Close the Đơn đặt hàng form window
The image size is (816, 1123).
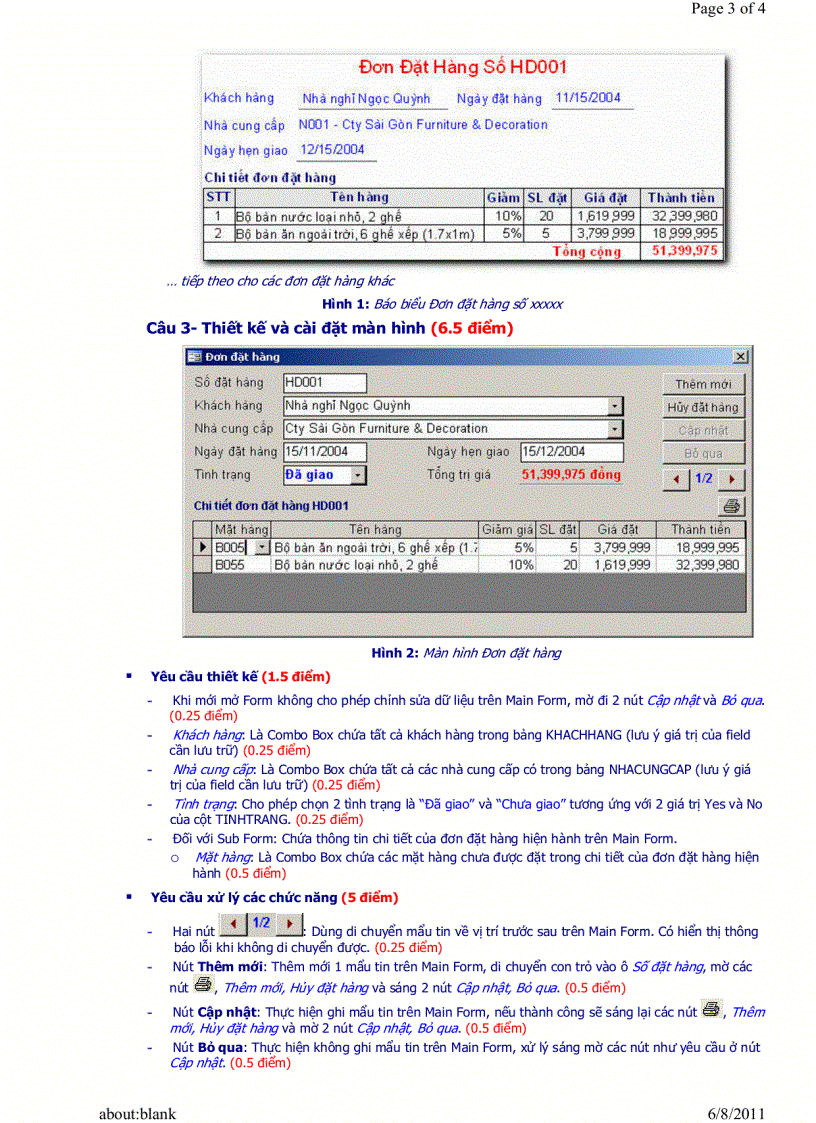click(x=740, y=355)
